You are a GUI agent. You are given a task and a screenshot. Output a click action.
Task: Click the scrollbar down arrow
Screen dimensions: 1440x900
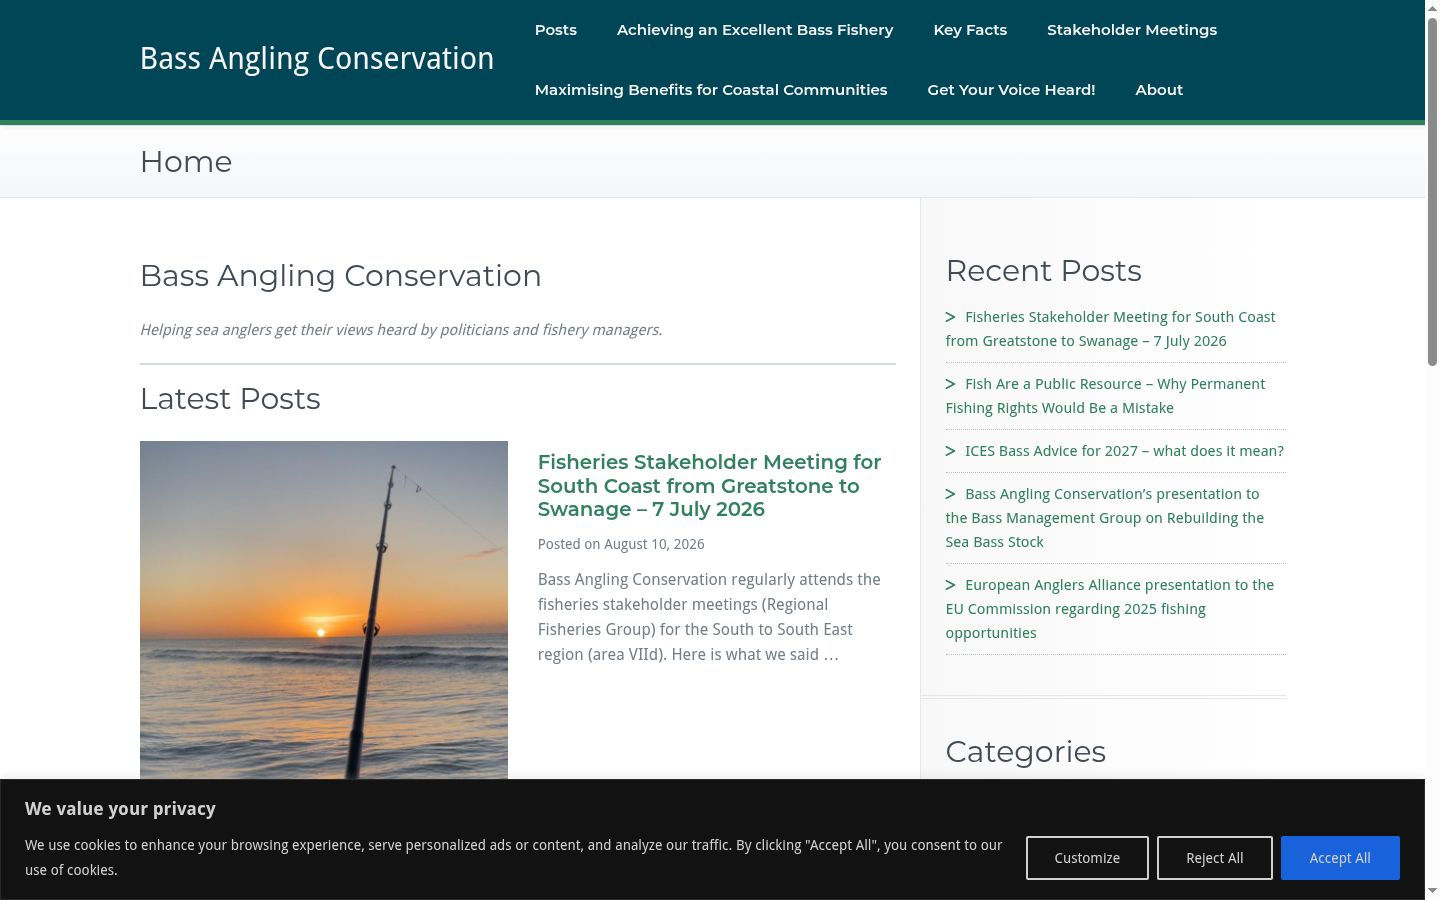pyautogui.click(x=1432, y=891)
